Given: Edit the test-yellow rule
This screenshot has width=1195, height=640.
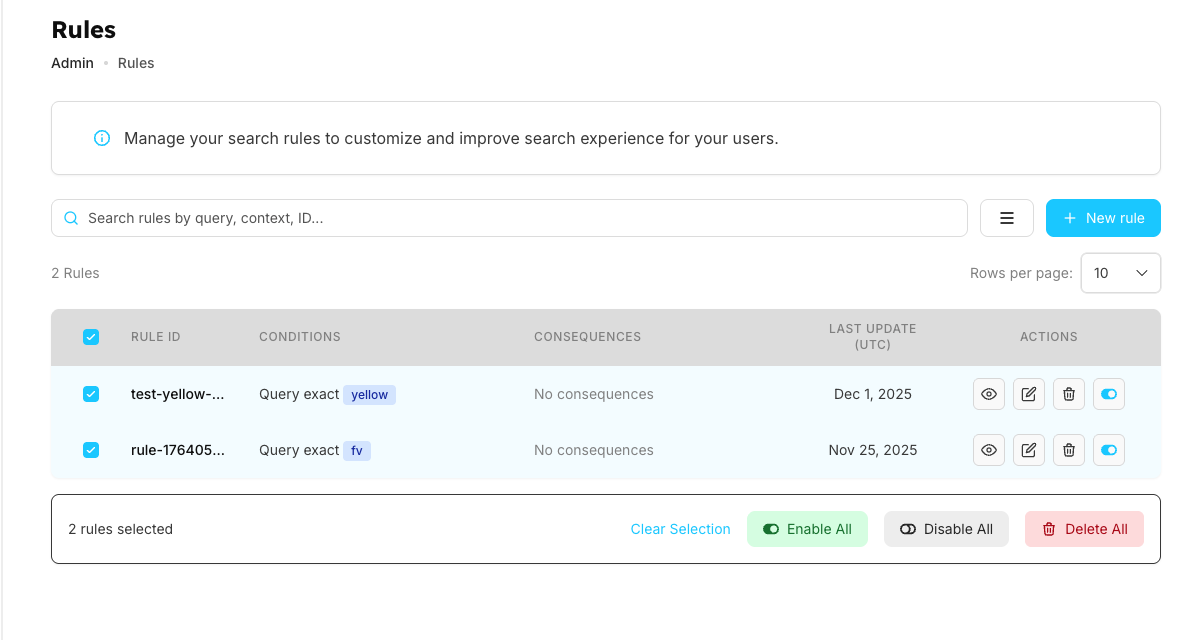Looking at the screenshot, I should (1029, 394).
